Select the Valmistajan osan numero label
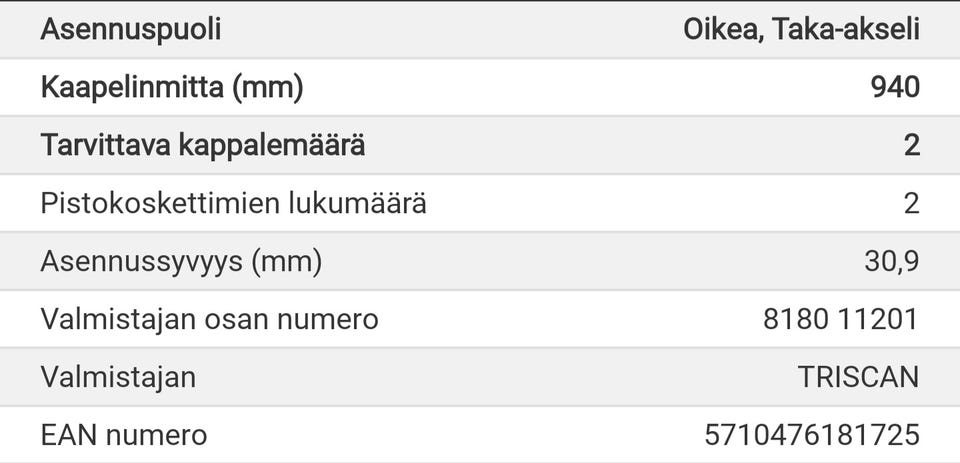 coord(209,319)
